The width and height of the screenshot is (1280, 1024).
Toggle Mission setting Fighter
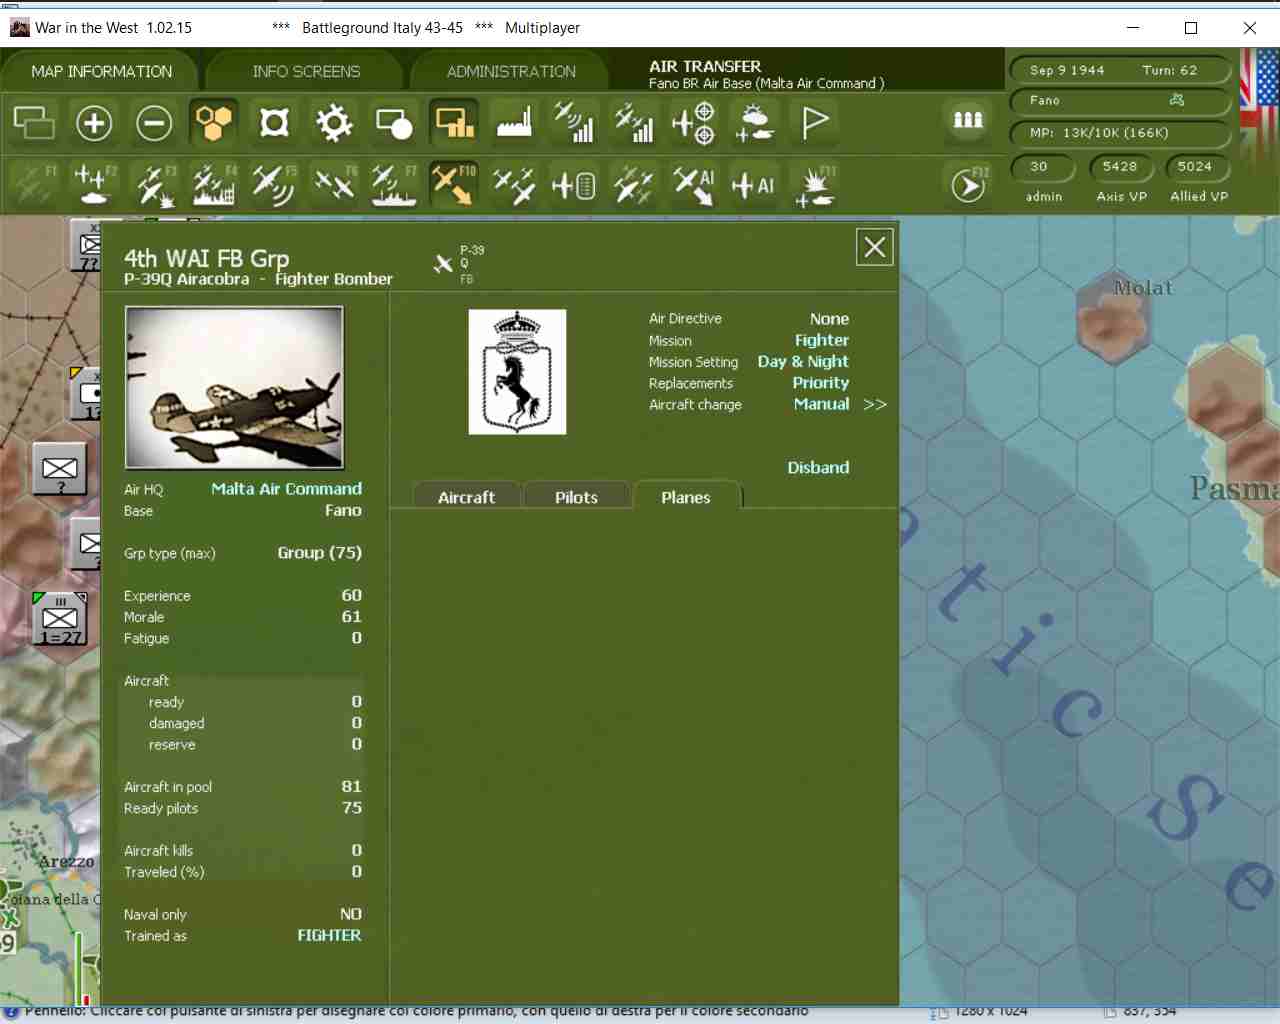(822, 340)
